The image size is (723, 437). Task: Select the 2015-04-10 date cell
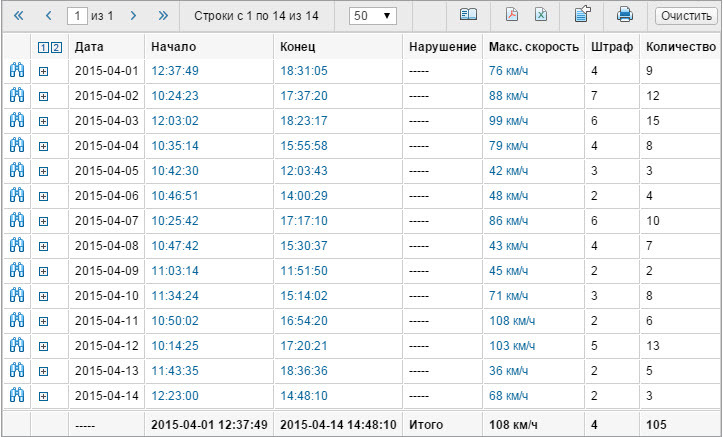point(107,295)
